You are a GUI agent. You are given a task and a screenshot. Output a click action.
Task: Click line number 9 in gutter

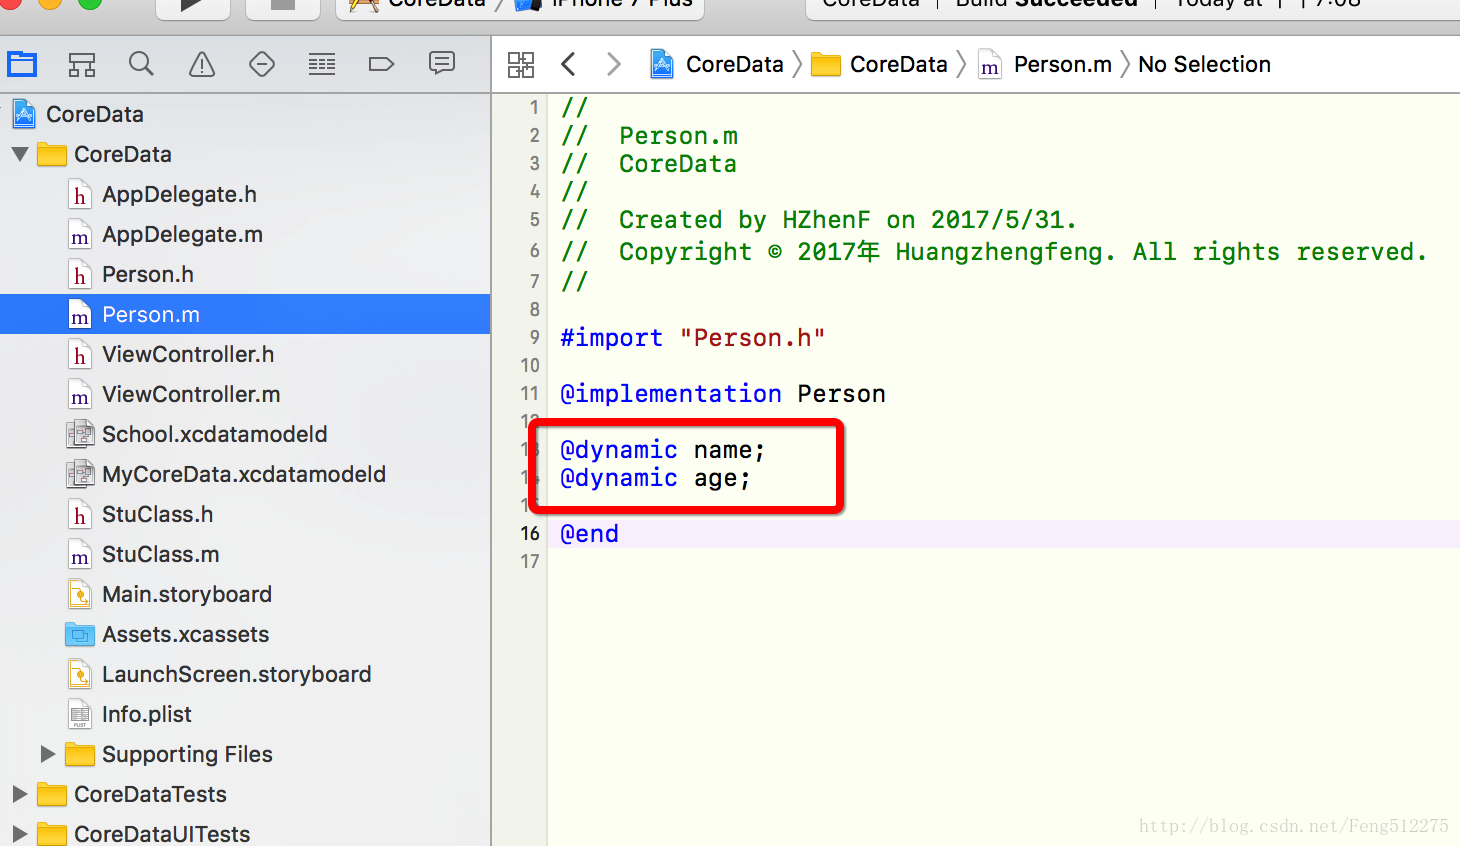coord(535,338)
